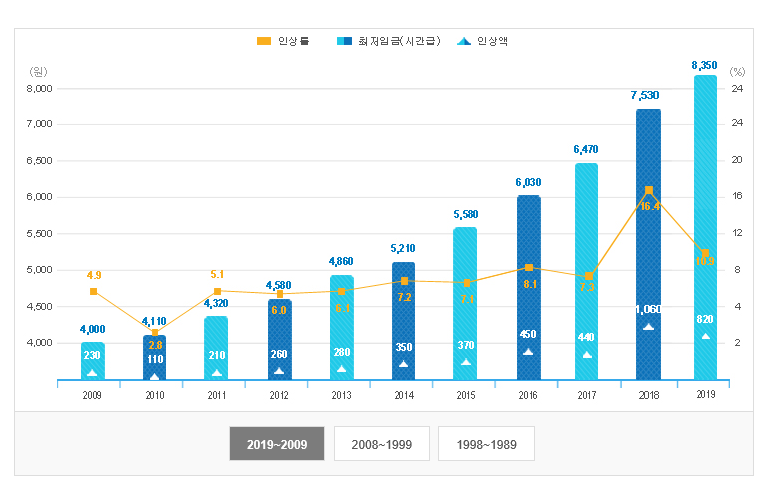Image resolution: width=769 pixels, height=485 pixels.
Task: Click the orange 인상률 legend square icon
Action: 263,41
